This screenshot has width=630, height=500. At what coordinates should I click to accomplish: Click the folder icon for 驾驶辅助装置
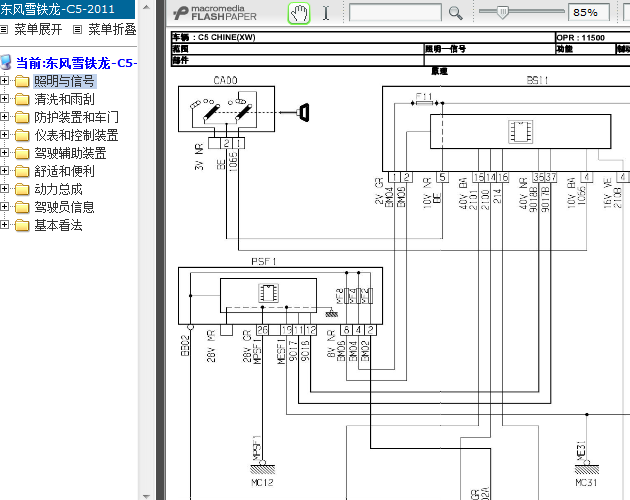tap(22, 154)
